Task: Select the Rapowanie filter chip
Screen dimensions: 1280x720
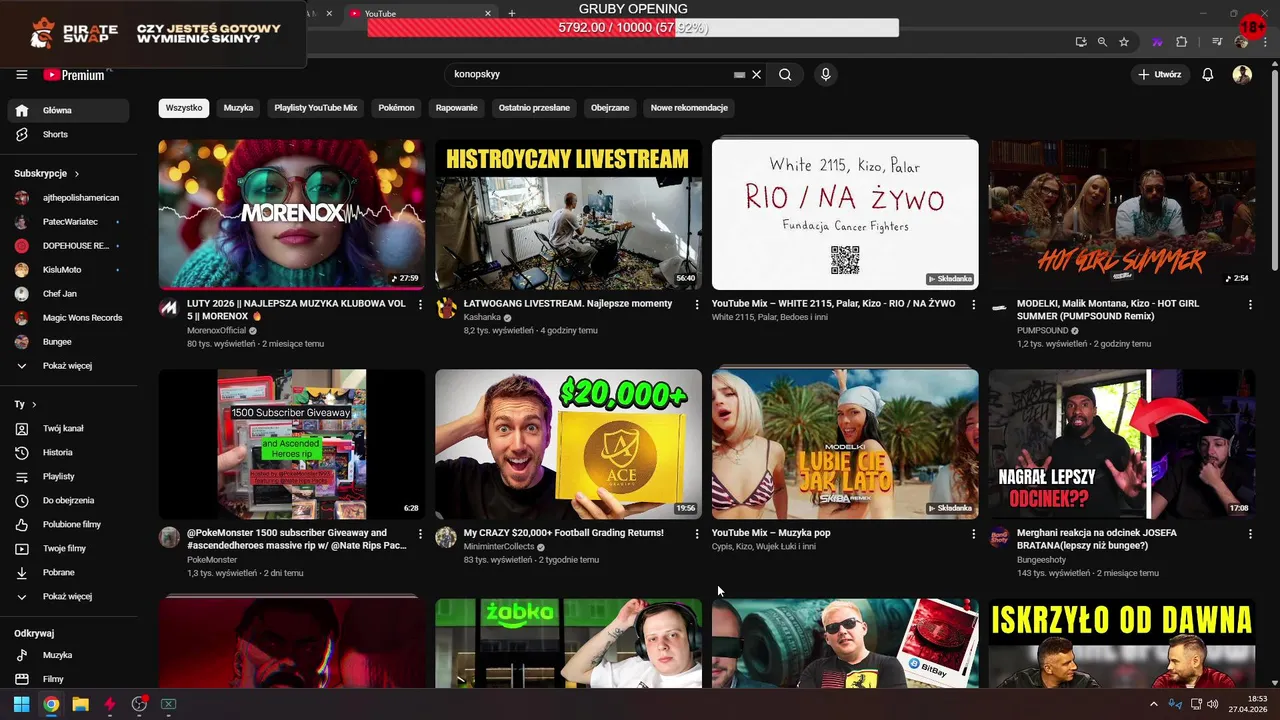Action: [457, 108]
